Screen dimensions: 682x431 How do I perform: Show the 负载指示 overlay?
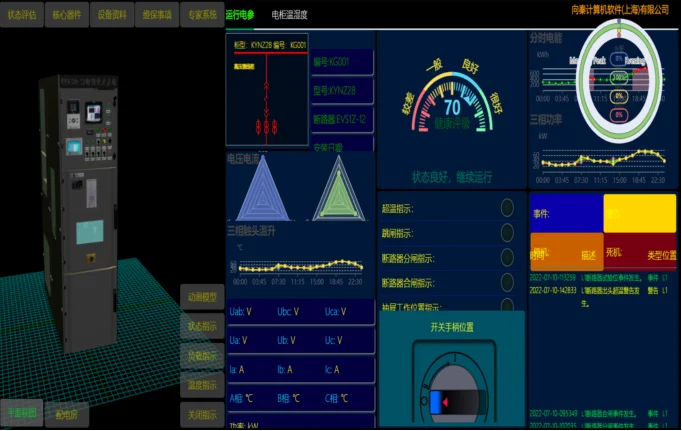[x=202, y=356]
